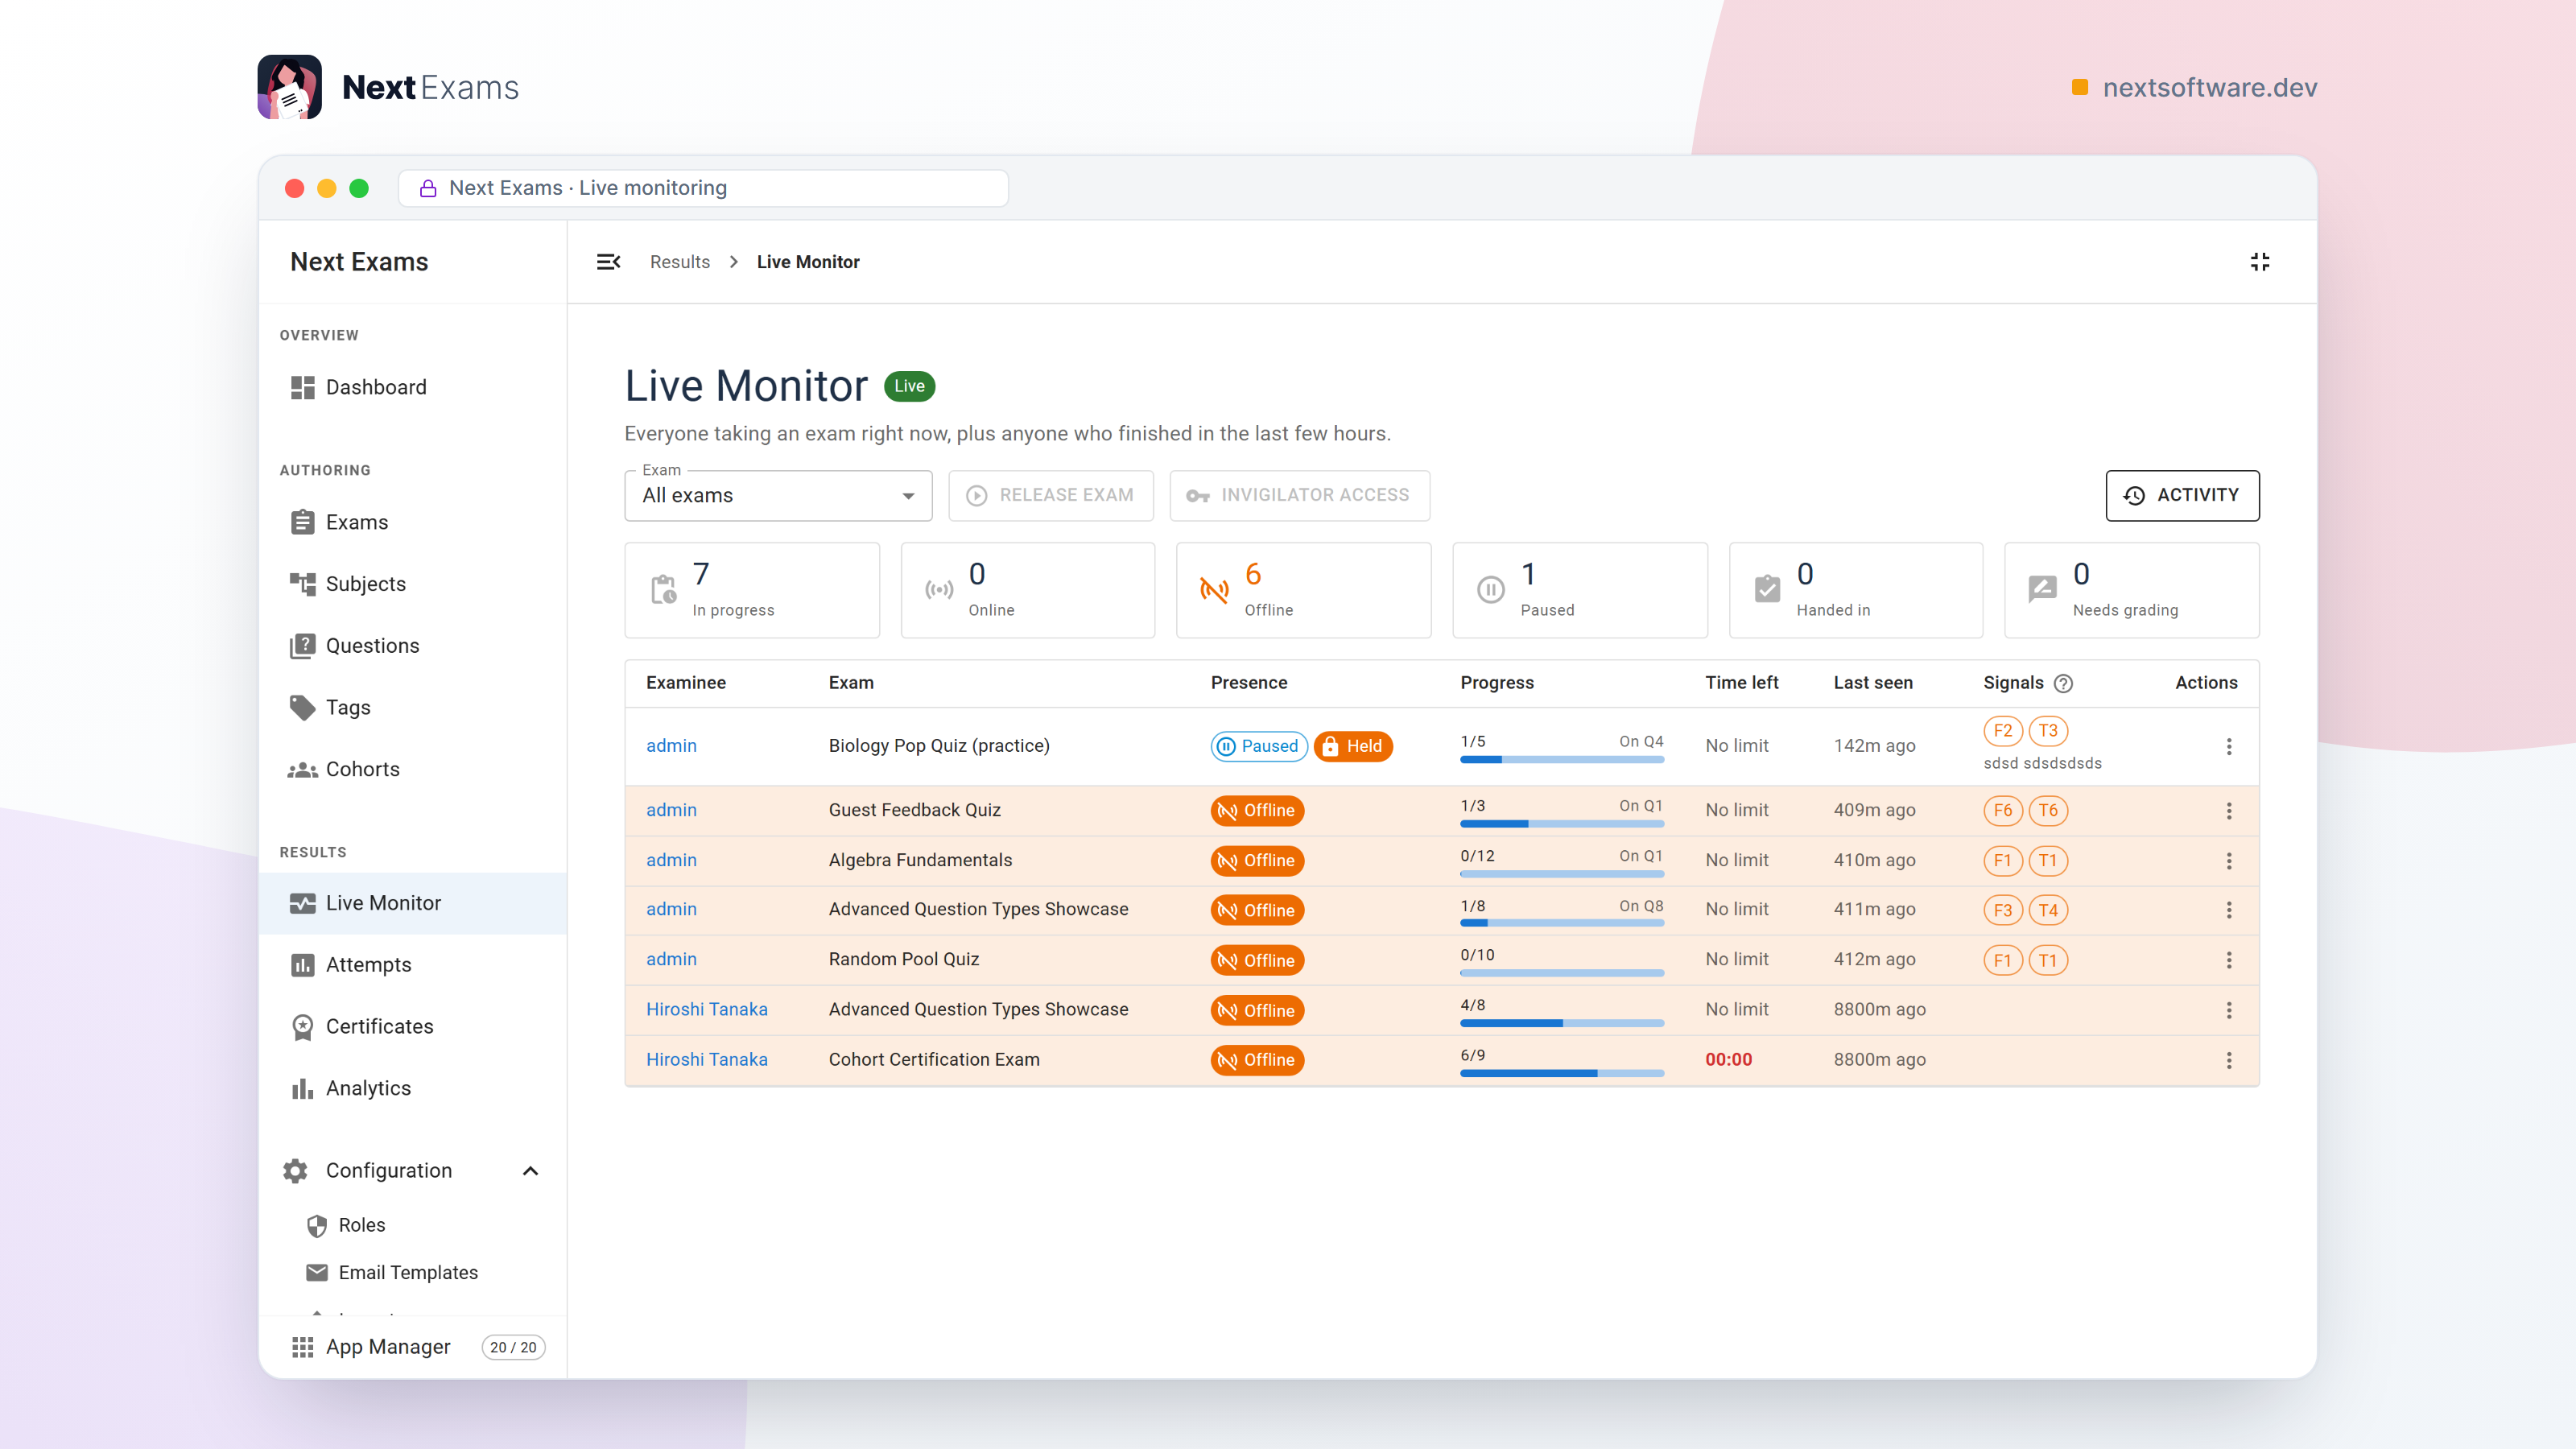Open the All exams dropdown
2576x1449 pixels.
778,495
